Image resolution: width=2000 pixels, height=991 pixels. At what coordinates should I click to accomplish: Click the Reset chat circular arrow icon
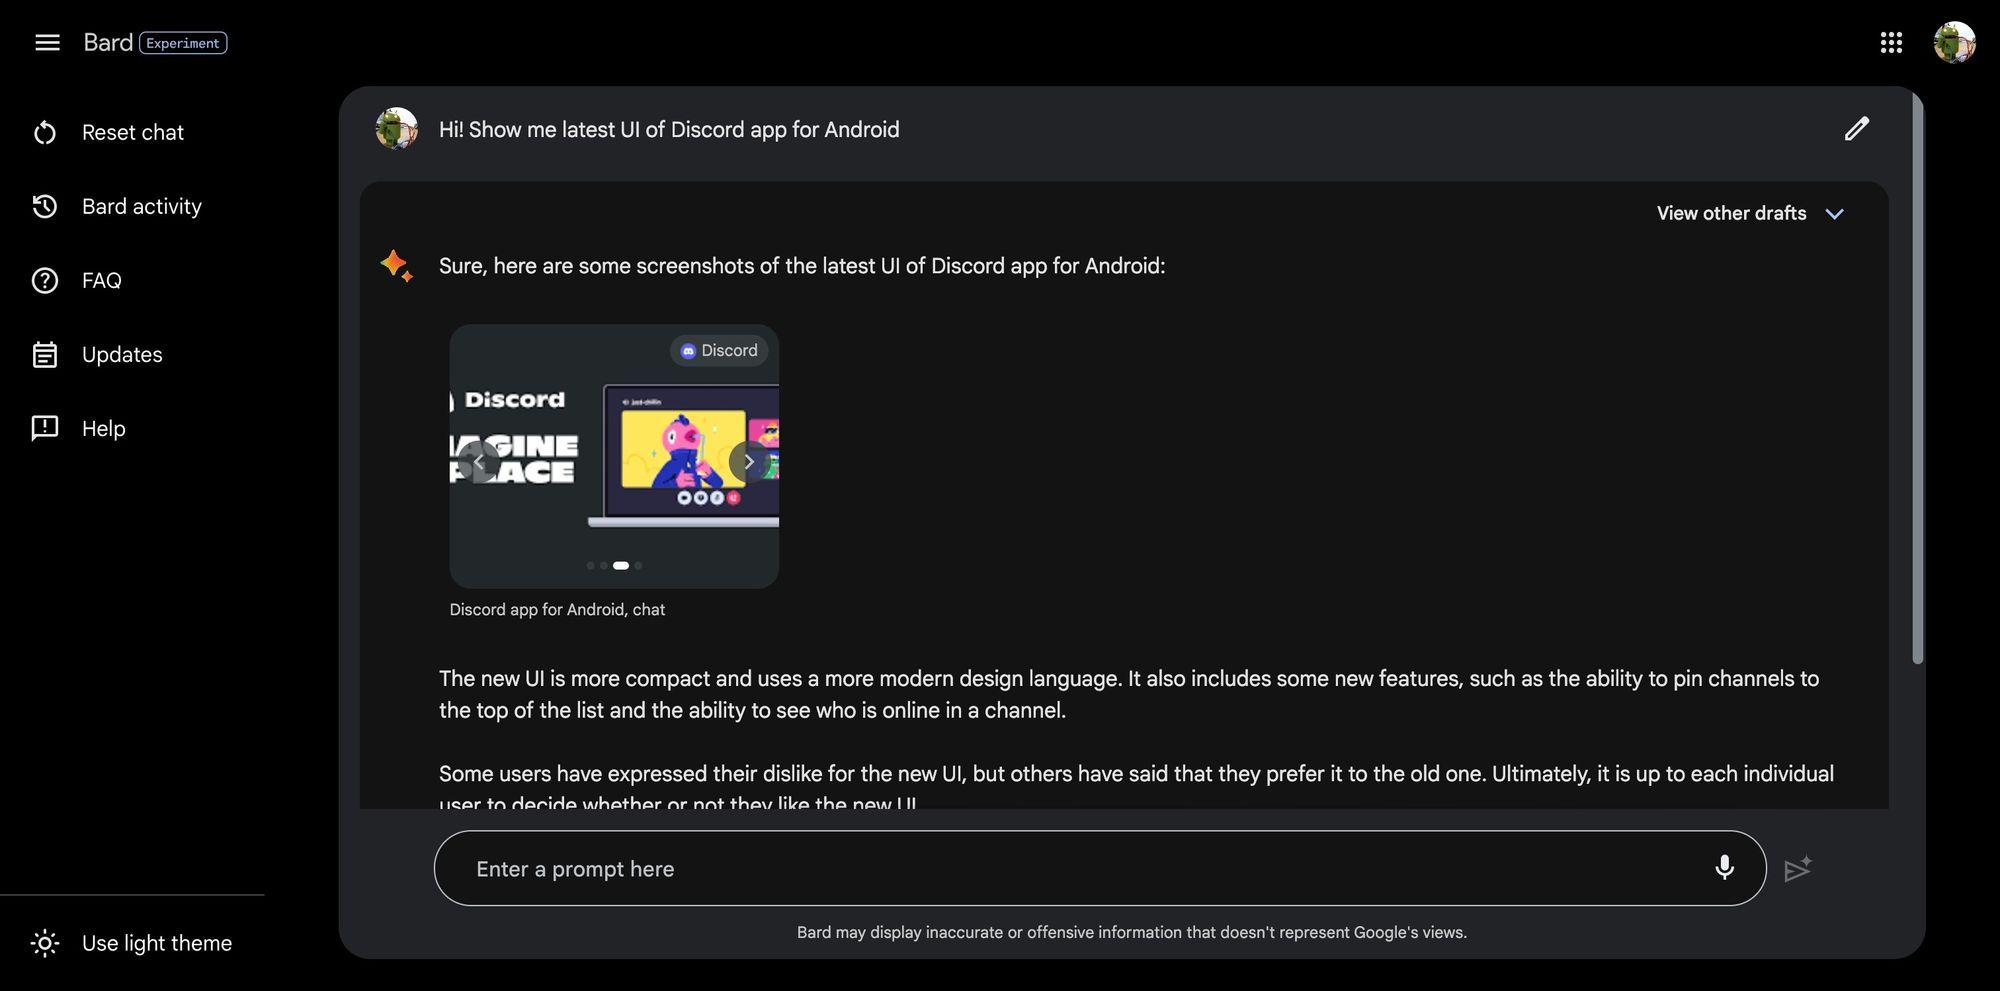pos(45,132)
